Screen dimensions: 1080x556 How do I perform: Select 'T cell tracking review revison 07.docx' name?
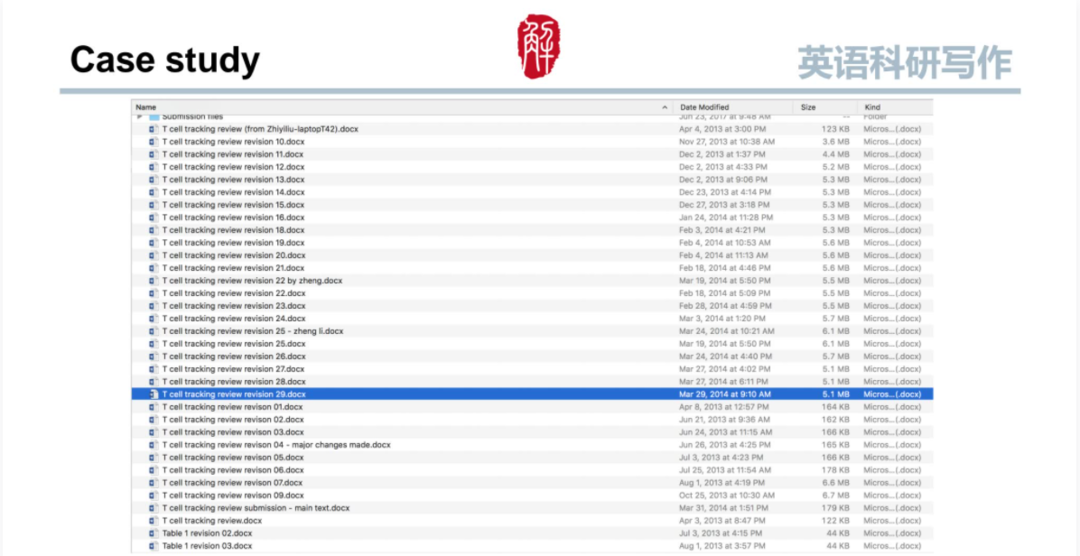point(232,483)
